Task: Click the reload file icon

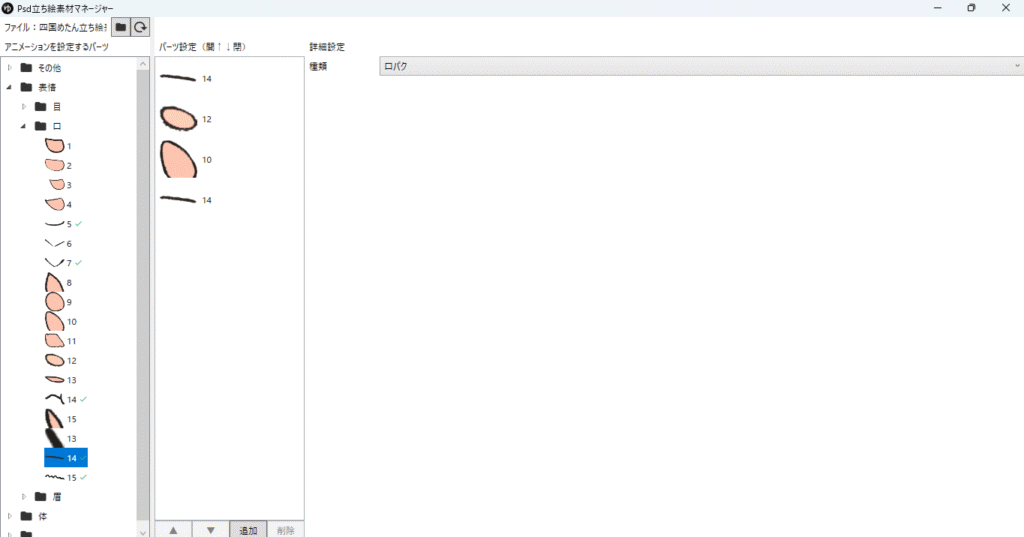Action: (x=141, y=27)
